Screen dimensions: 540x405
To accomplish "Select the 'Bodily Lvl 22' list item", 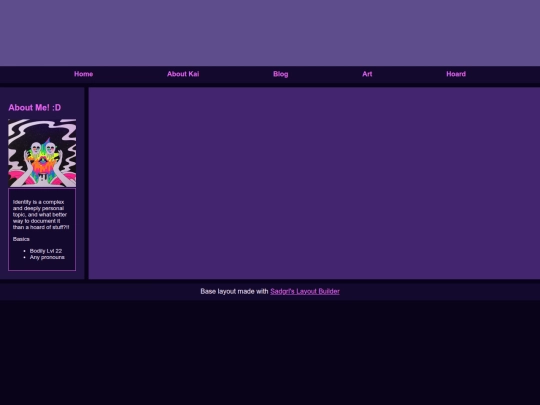I will click(x=46, y=251).
